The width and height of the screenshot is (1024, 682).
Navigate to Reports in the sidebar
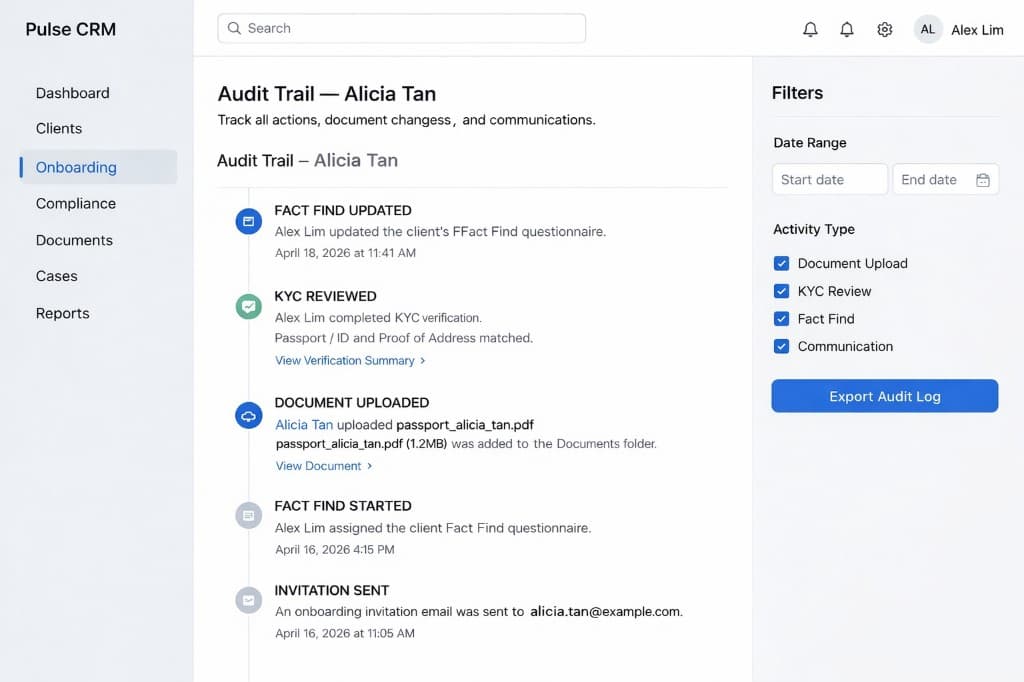pos(62,313)
